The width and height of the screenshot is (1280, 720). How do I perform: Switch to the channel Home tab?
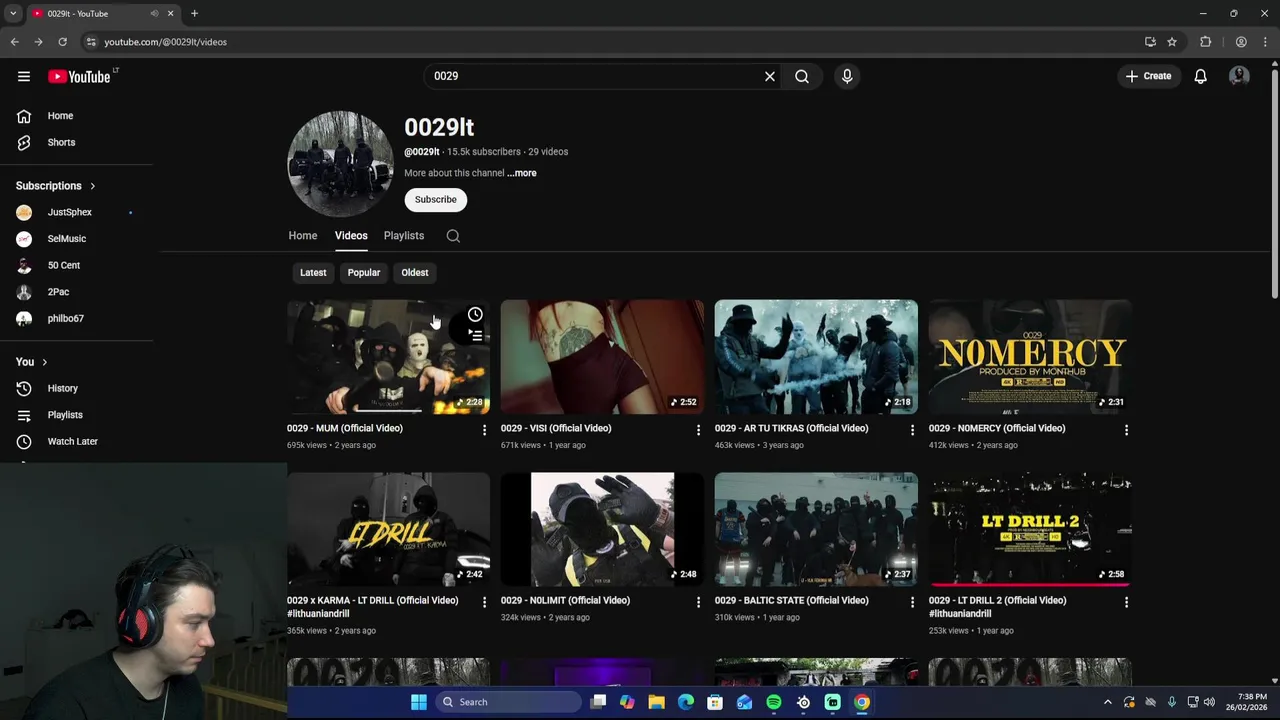point(303,236)
